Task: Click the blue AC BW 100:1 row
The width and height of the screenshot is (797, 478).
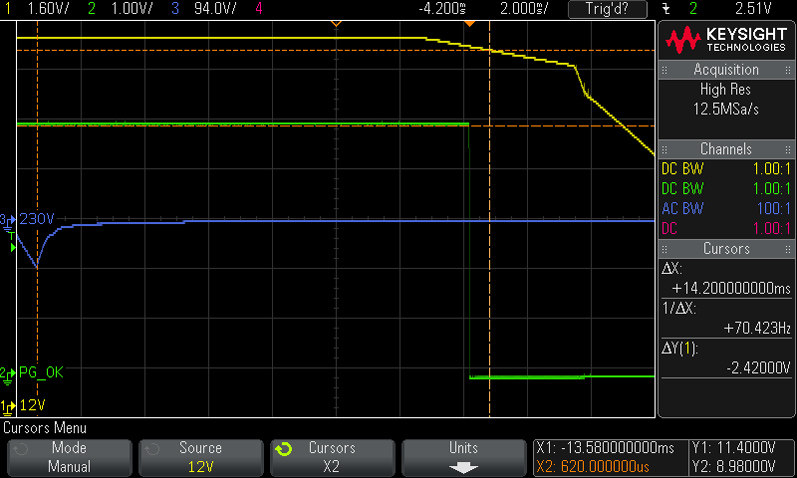Action: 726,208
